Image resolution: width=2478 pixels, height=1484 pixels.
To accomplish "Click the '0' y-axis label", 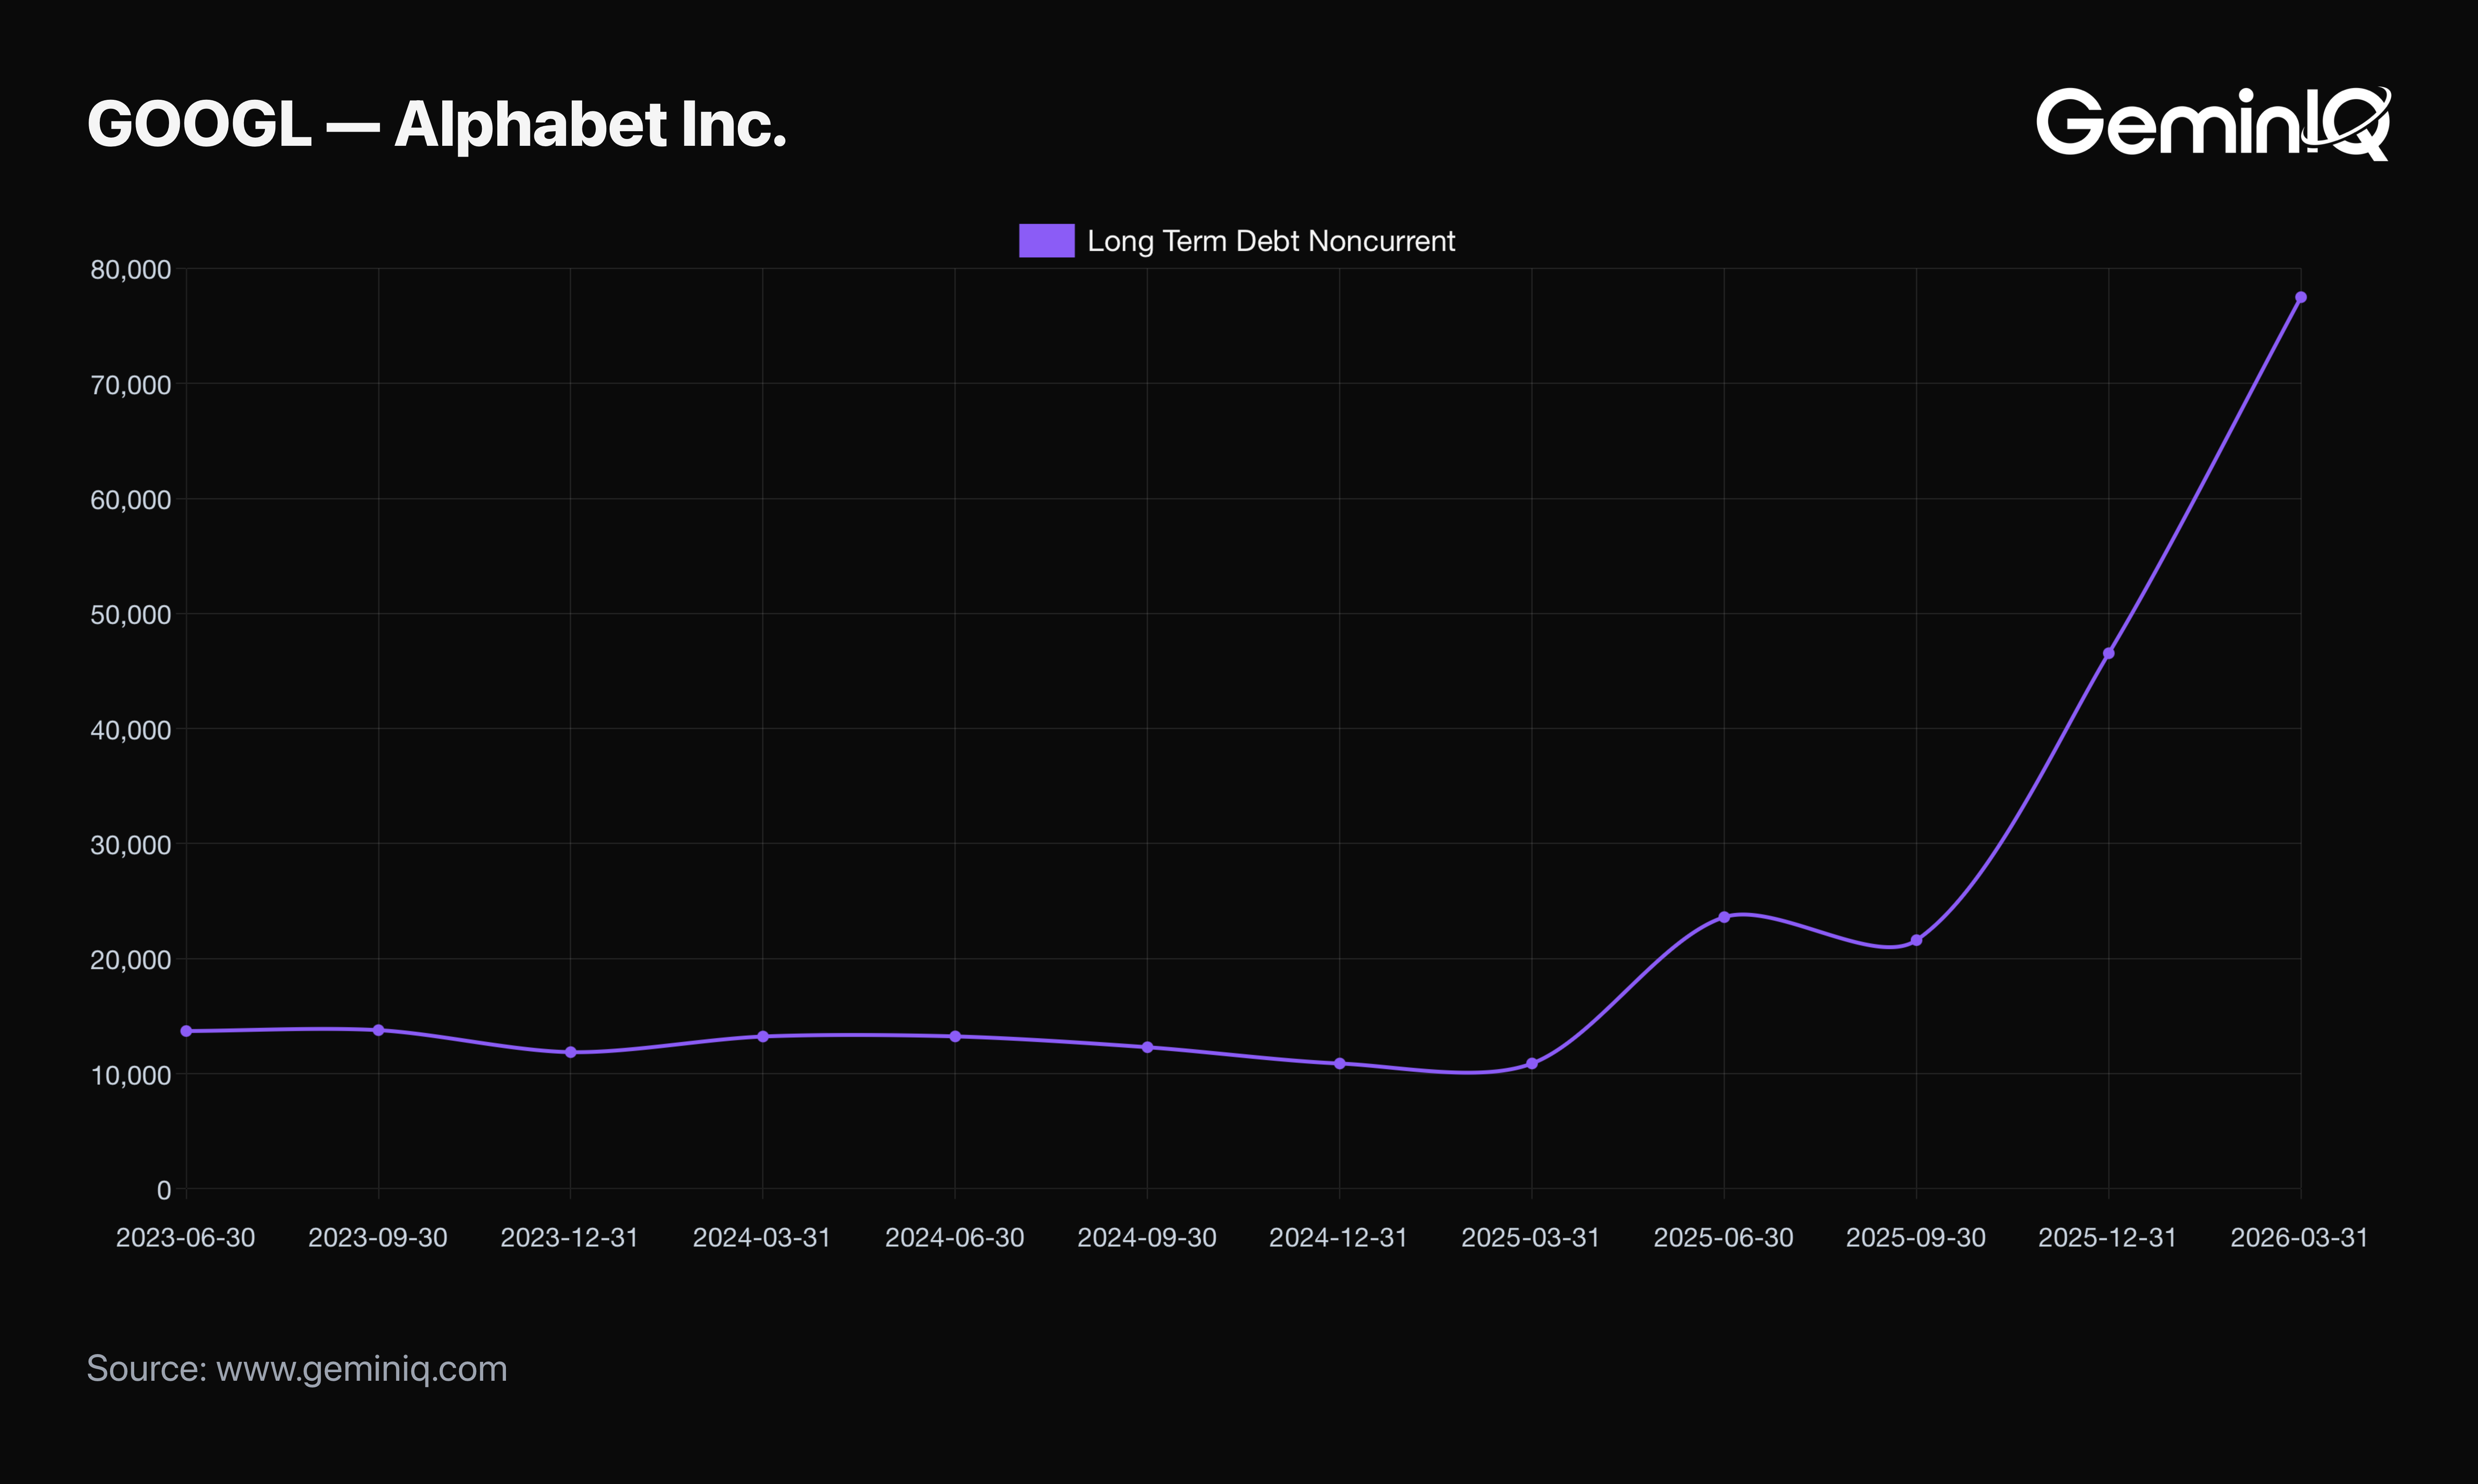I will coord(164,1190).
